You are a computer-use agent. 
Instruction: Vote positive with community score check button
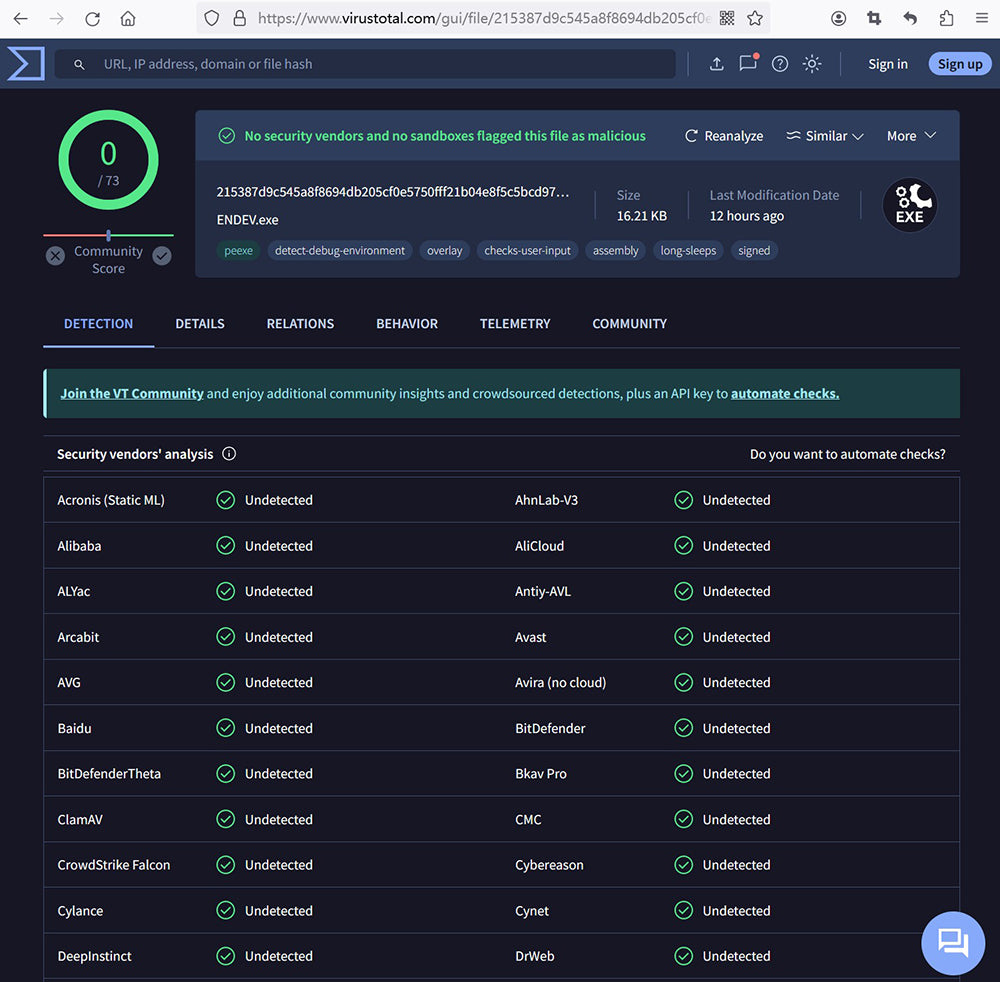162,256
